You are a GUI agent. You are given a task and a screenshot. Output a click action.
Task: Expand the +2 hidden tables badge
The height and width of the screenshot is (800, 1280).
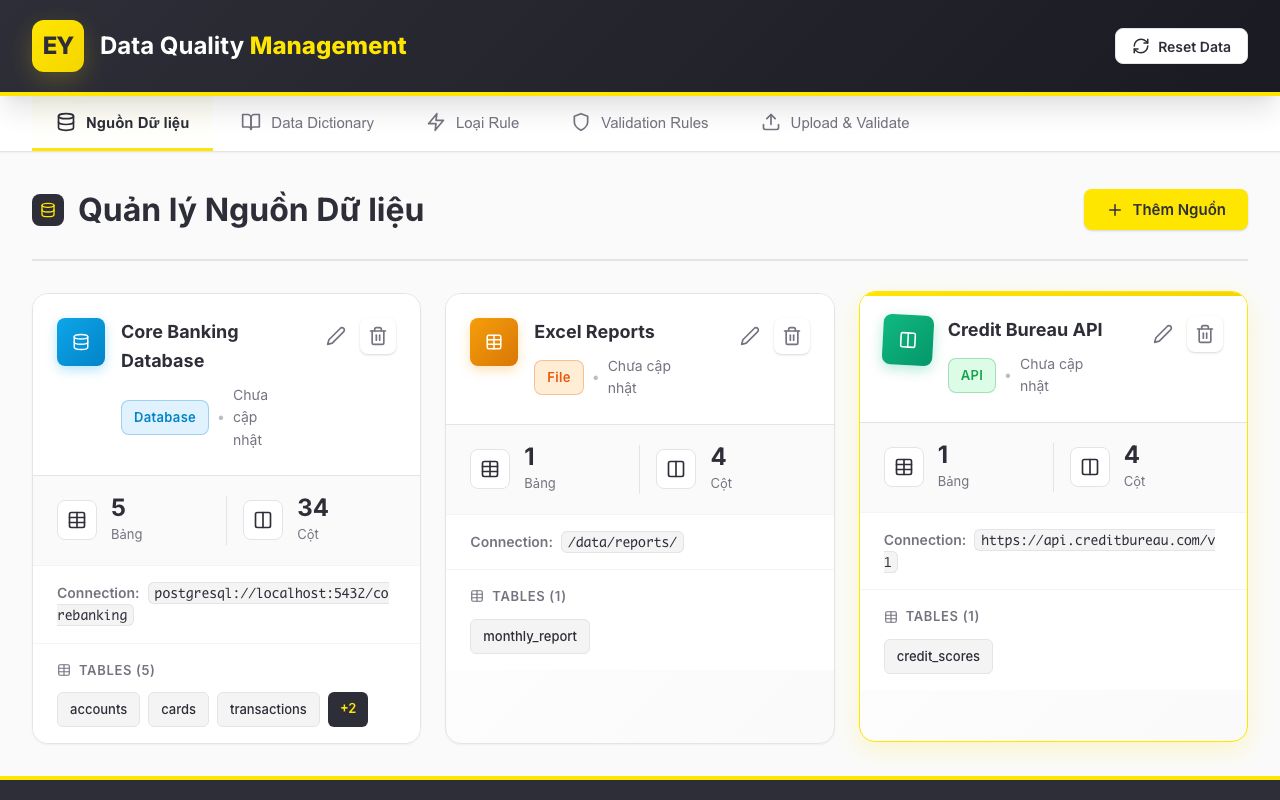pyautogui.click(x=348, y=709)
